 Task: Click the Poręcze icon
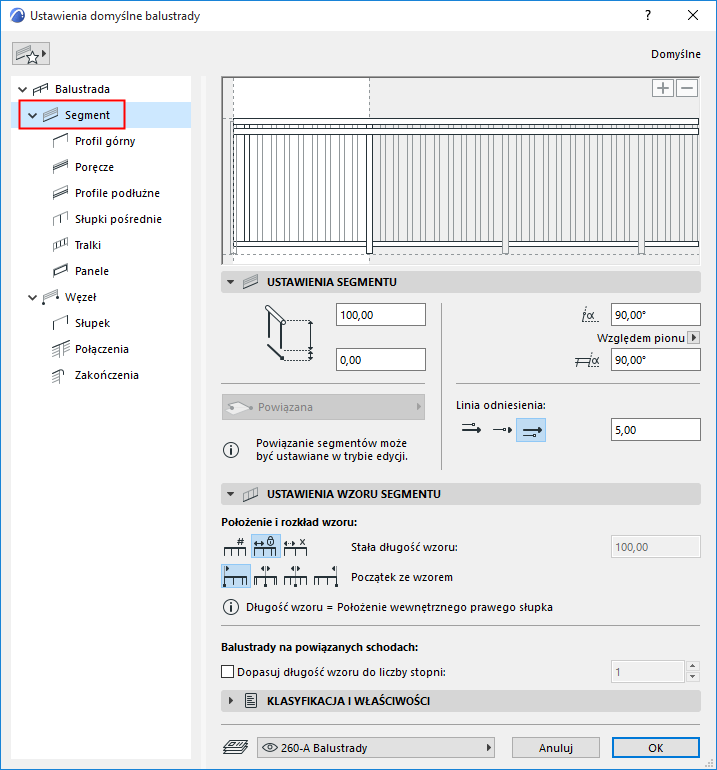coord(60,167)
